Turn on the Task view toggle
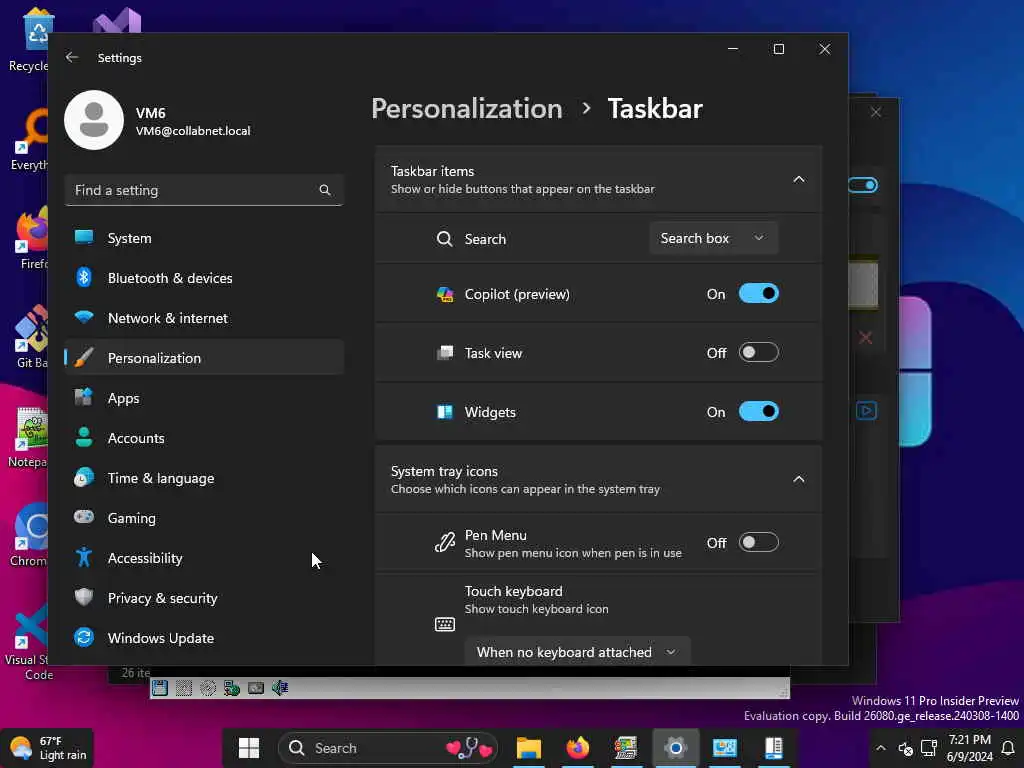Viewport: 1024px width, 768px height. click(x=758, y=353)
